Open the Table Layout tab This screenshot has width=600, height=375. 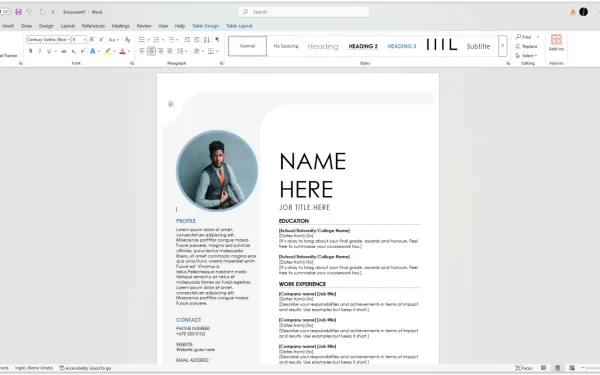tap(239, 26)
